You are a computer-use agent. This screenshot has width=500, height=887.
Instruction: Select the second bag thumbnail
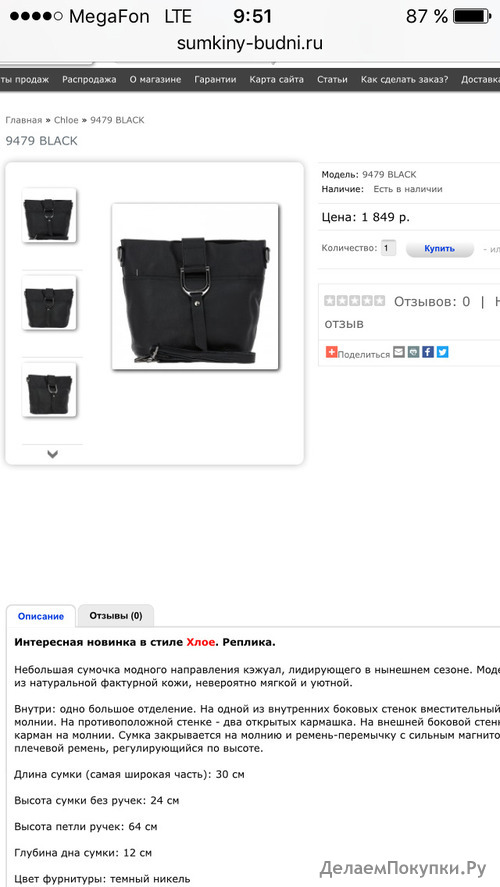[49, 303]
